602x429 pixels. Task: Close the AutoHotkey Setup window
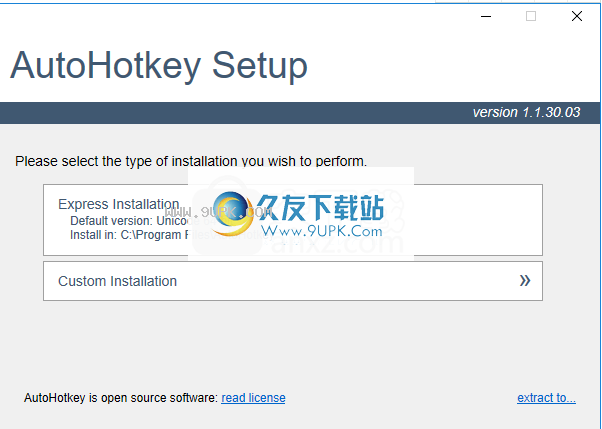[577, 16]
